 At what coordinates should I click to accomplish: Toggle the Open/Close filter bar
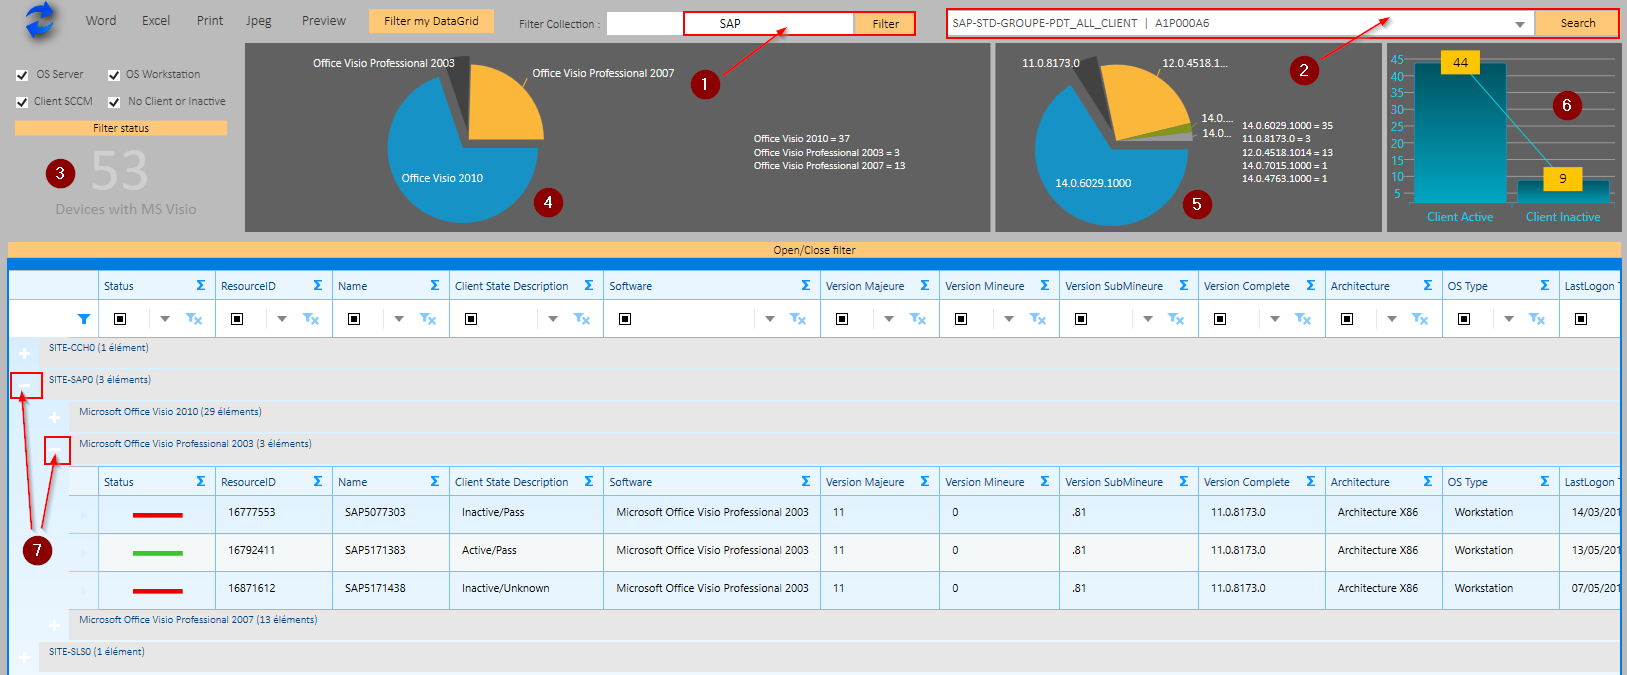pyautogui.click(x=814, y=250)
